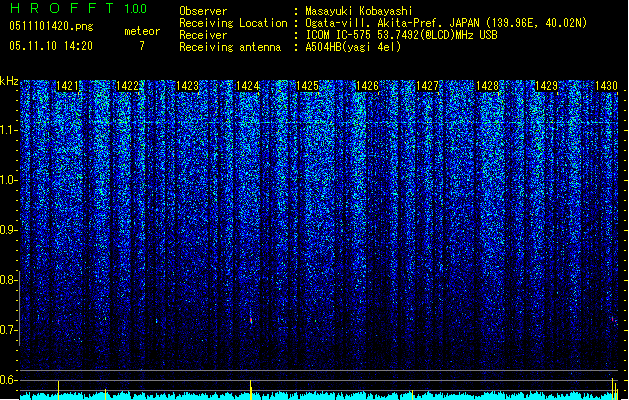Click the 1430 time marker
629x400 pixels.
(x=606, y=86)
